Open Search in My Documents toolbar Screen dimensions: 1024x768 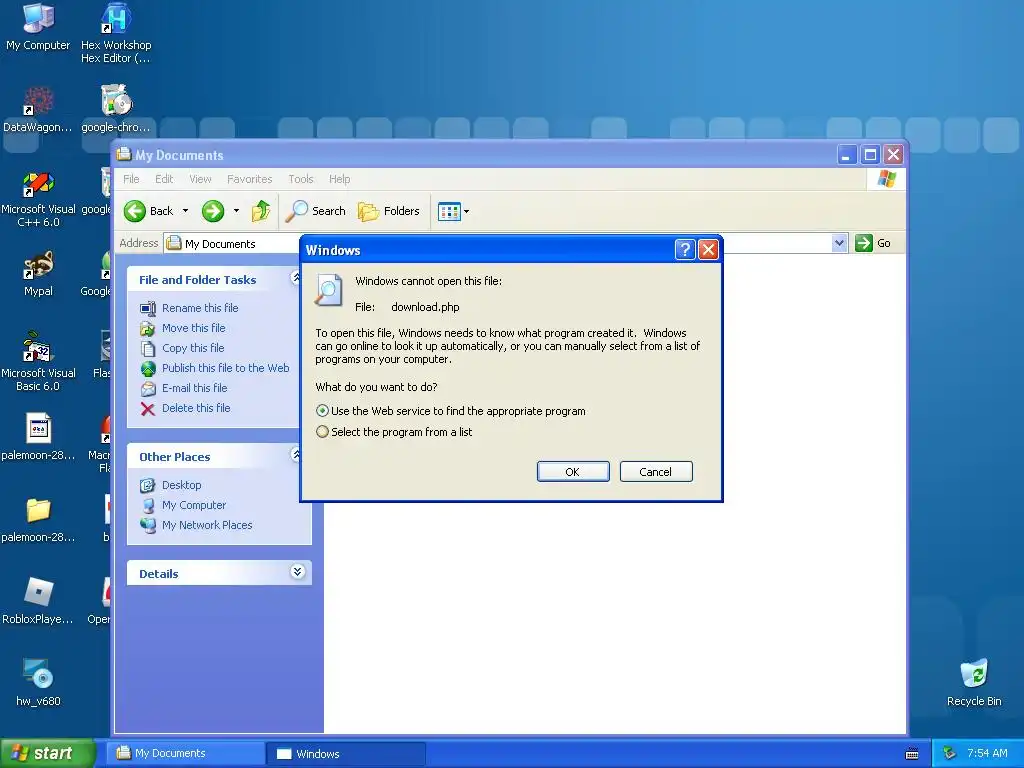316,211
